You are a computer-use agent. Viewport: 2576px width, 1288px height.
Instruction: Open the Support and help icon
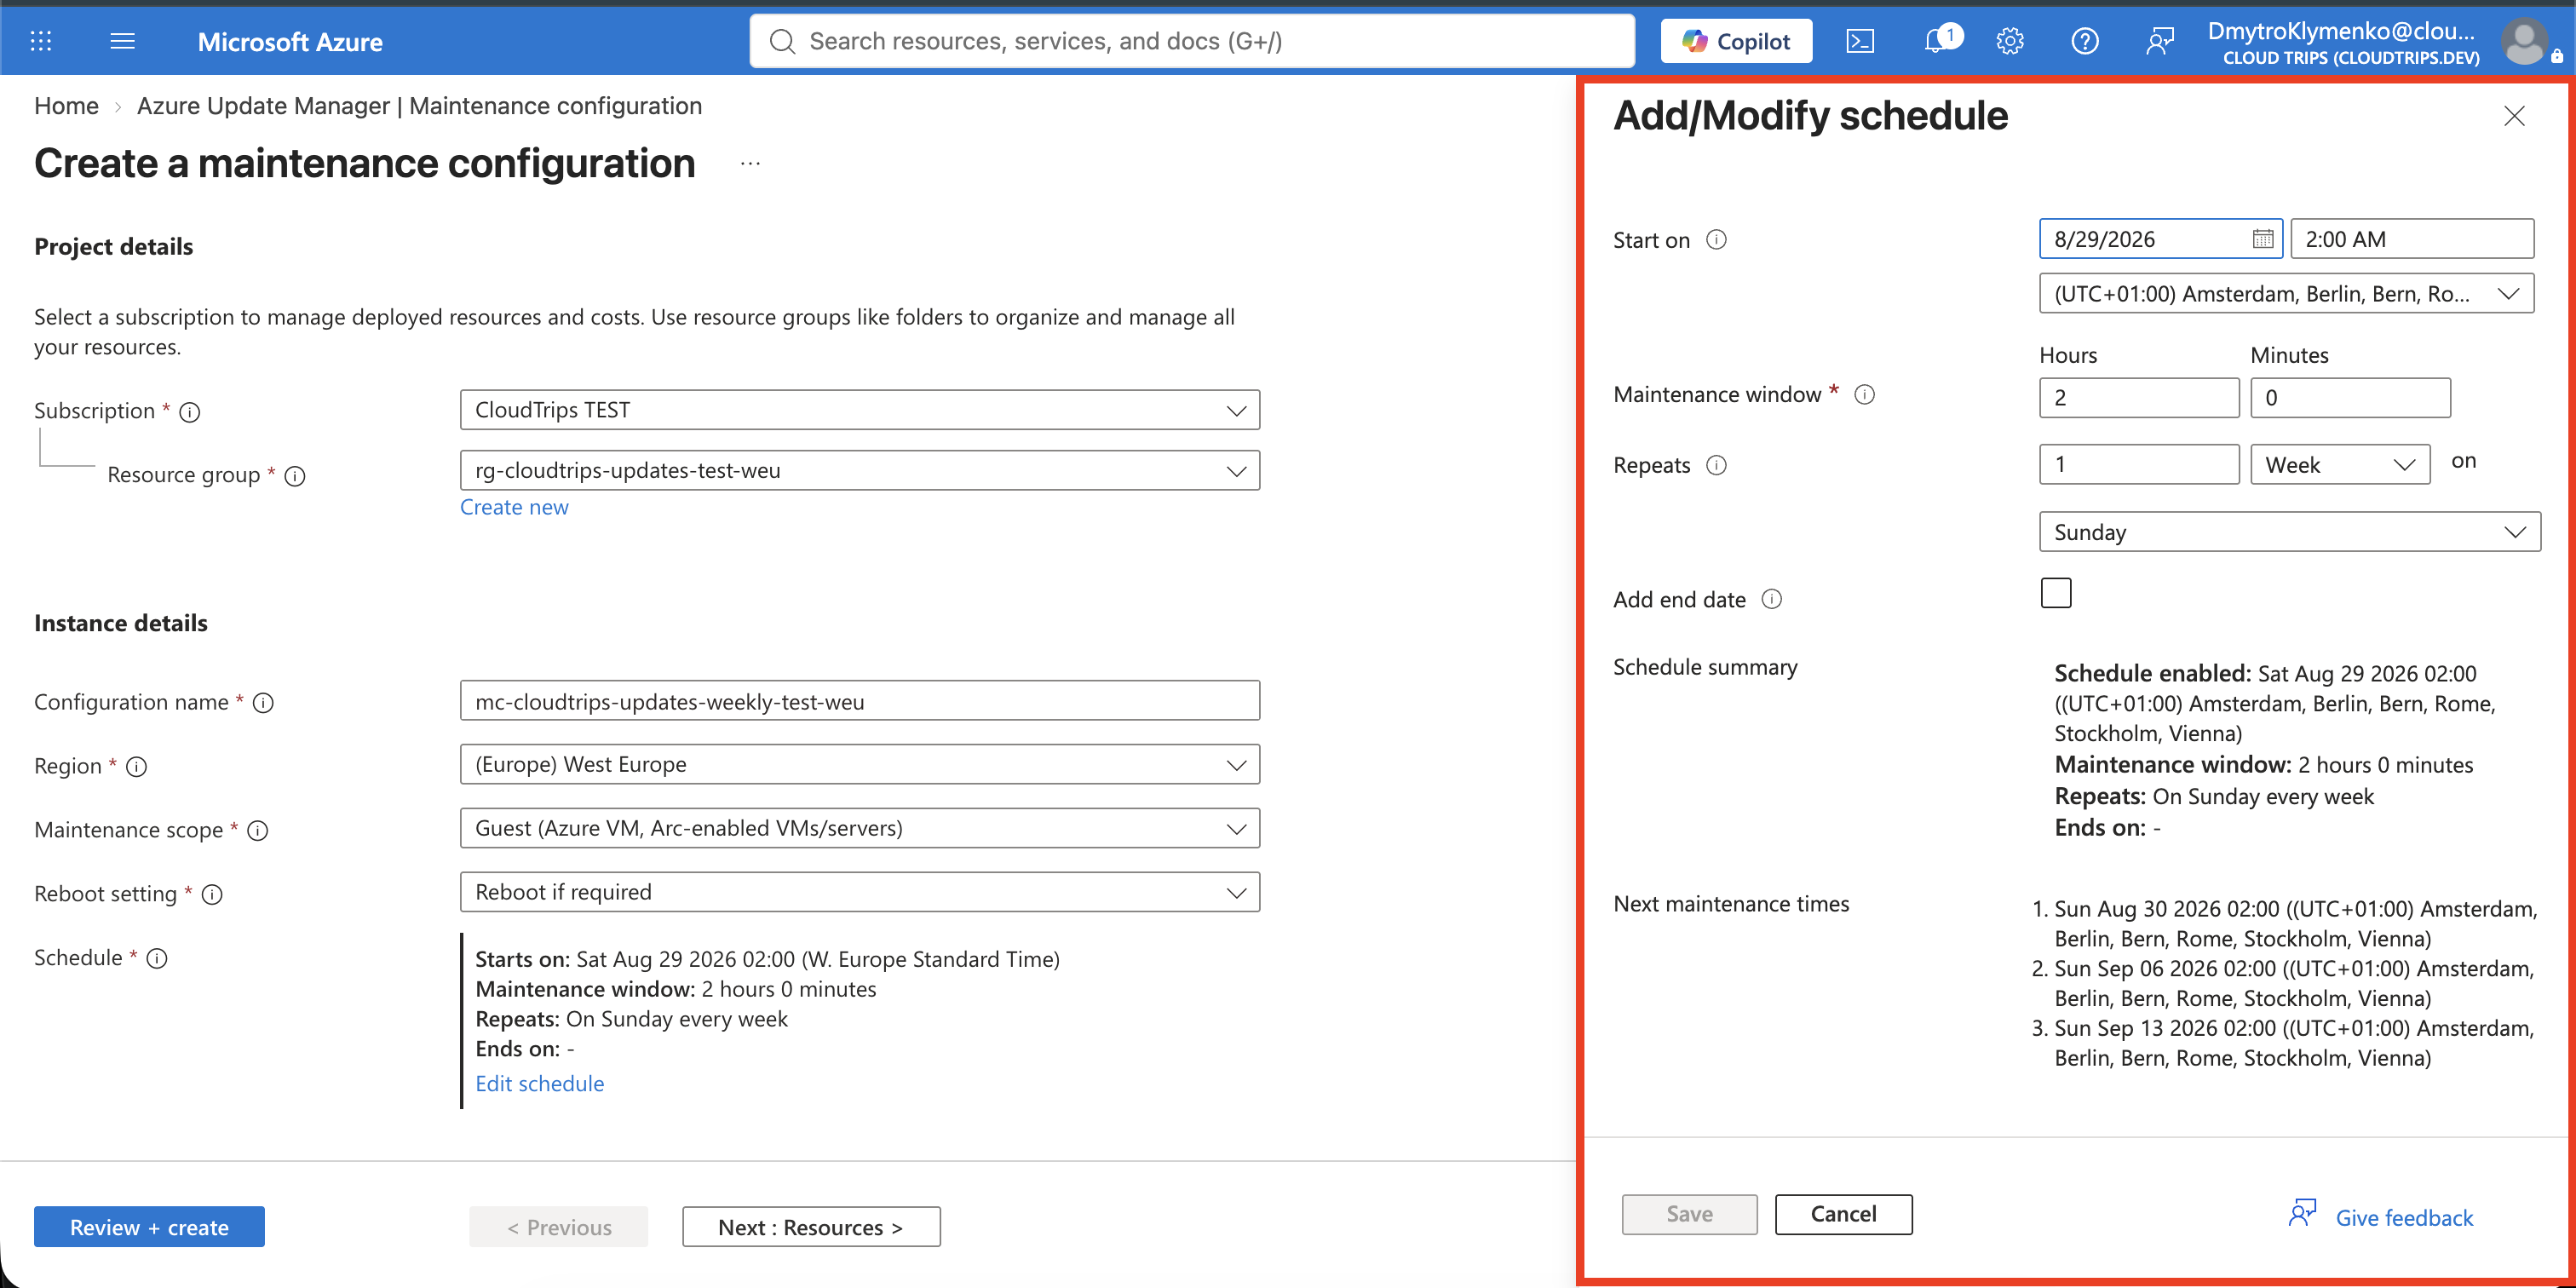(x=2085, y=41)
